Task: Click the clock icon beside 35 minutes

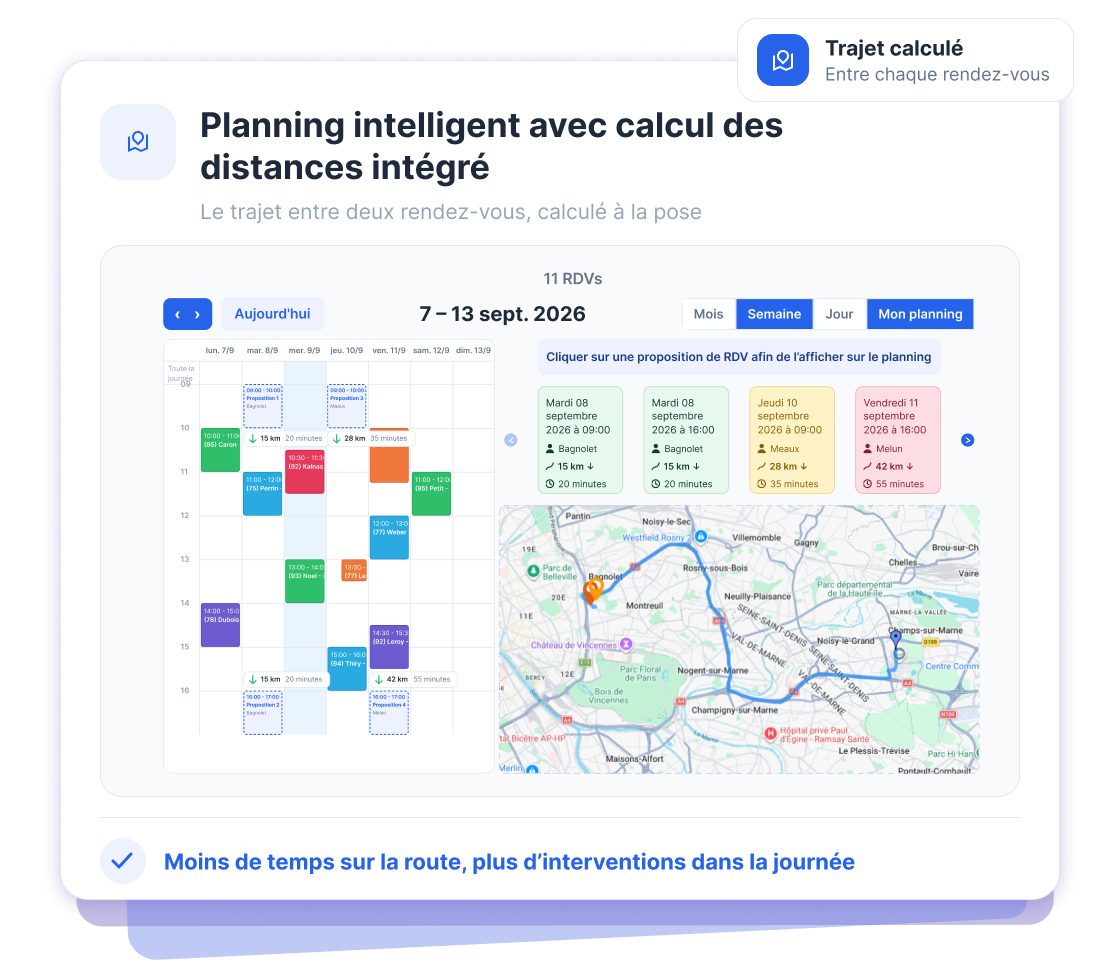Action: (761, 484)
